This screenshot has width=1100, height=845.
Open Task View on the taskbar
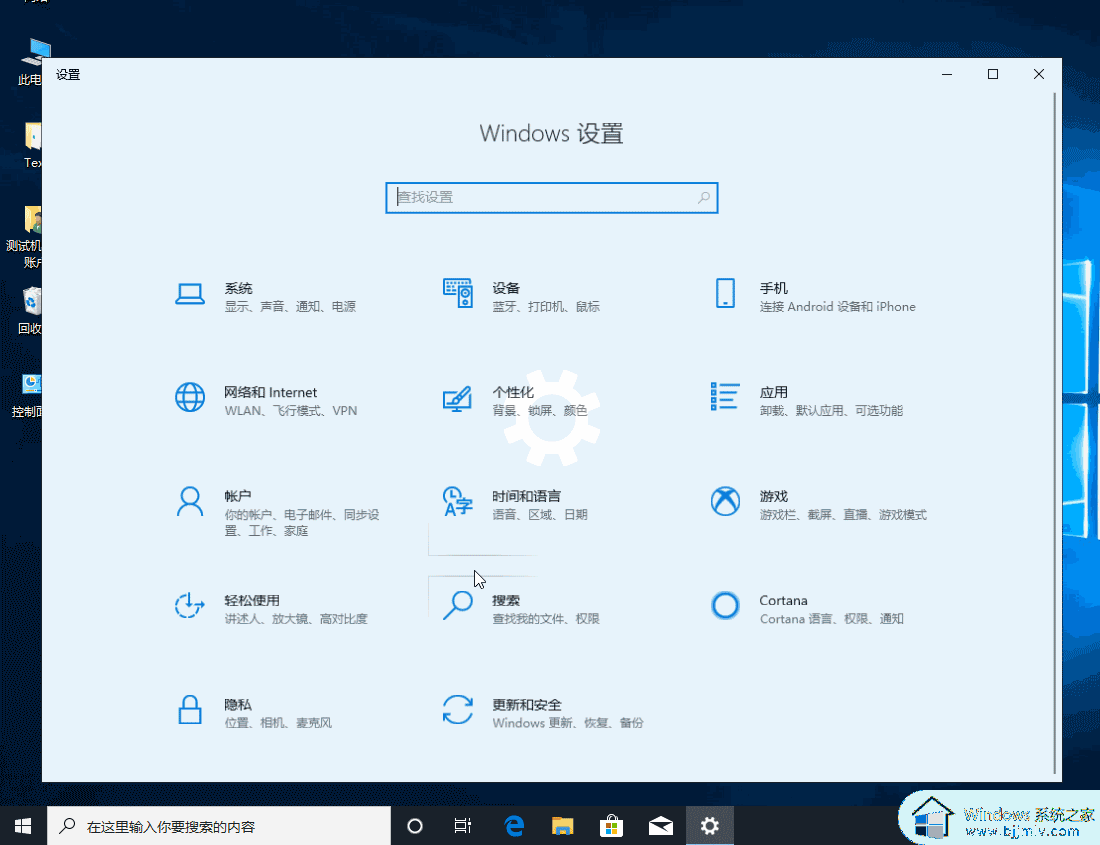point(462,826)
